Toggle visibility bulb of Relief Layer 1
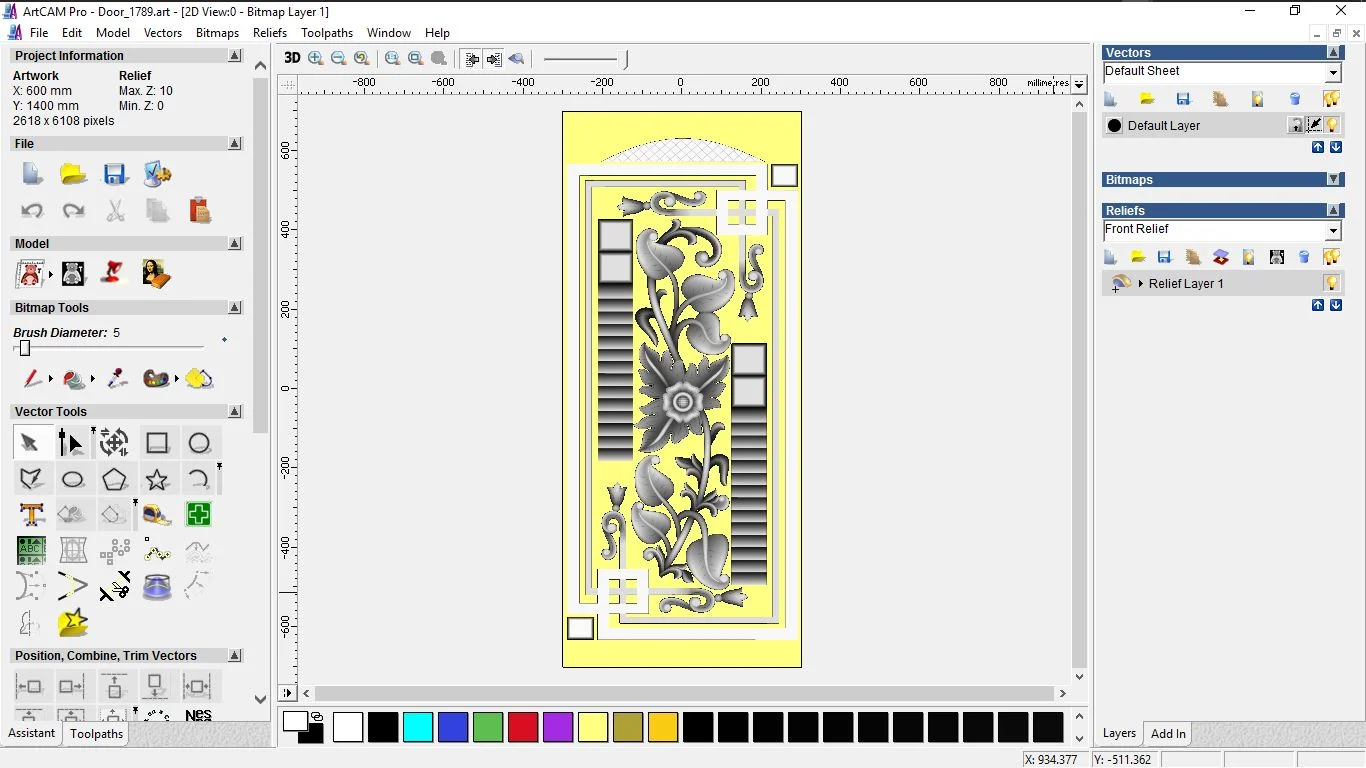Viewport: 1366px width, 768px height. 1331,283
